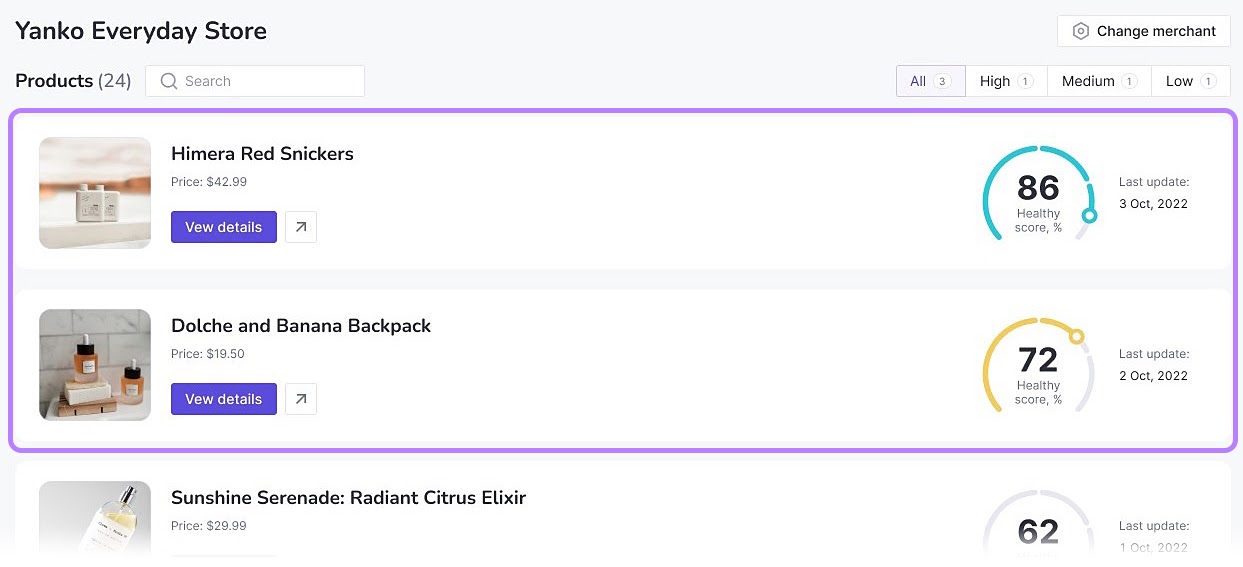Viewport: 1243px width, 567px height.
Task: Click the 72 healthy score gauge knob
Action: tap(1076, 336)
